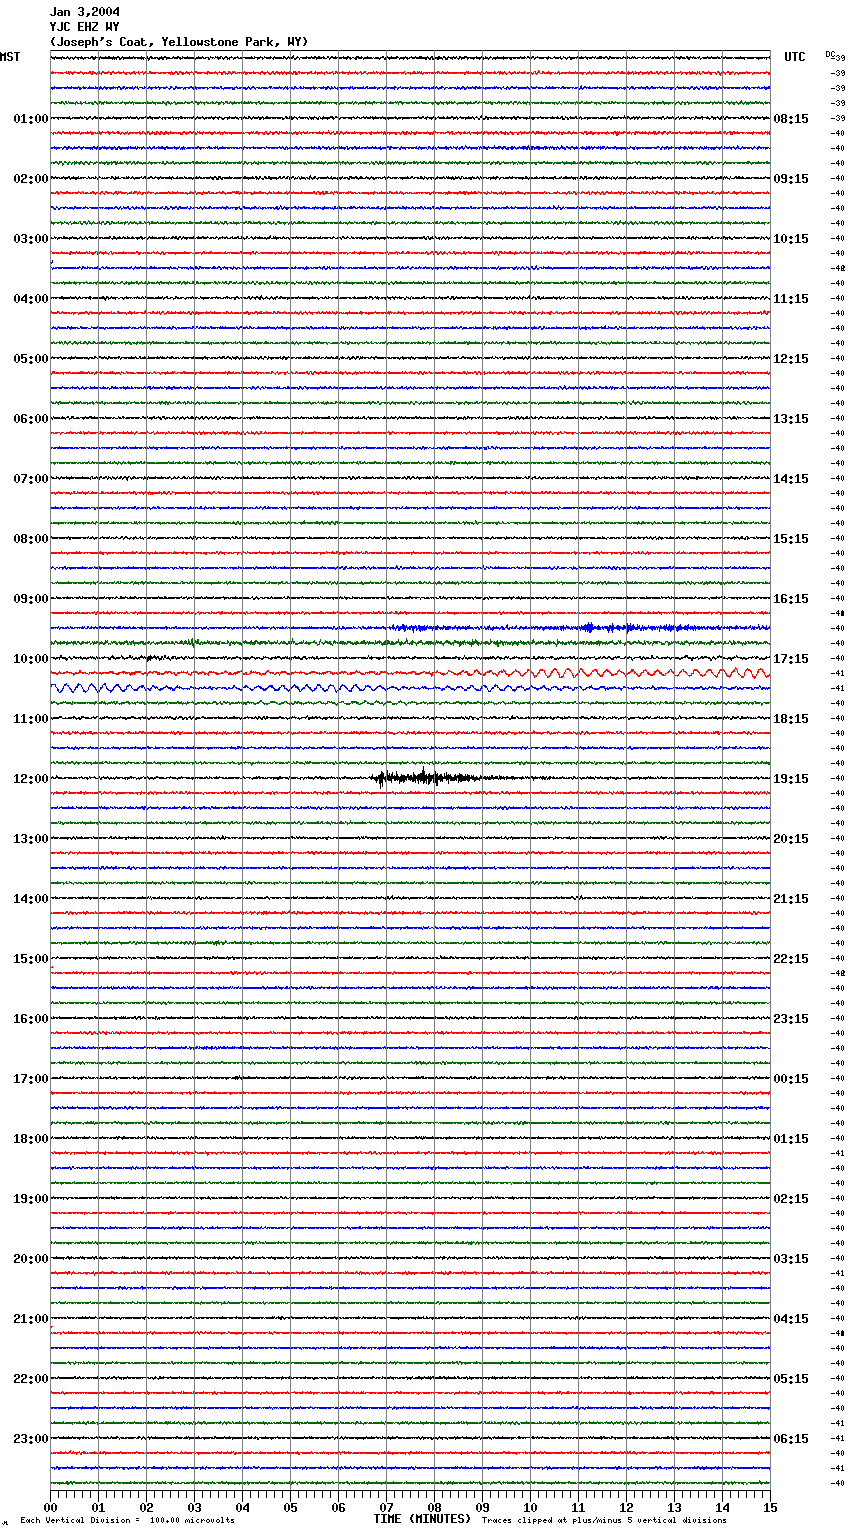Click the 17:15 UTC time label
Viewport: 850px width, 1534px height.
(x=791, y=659)
